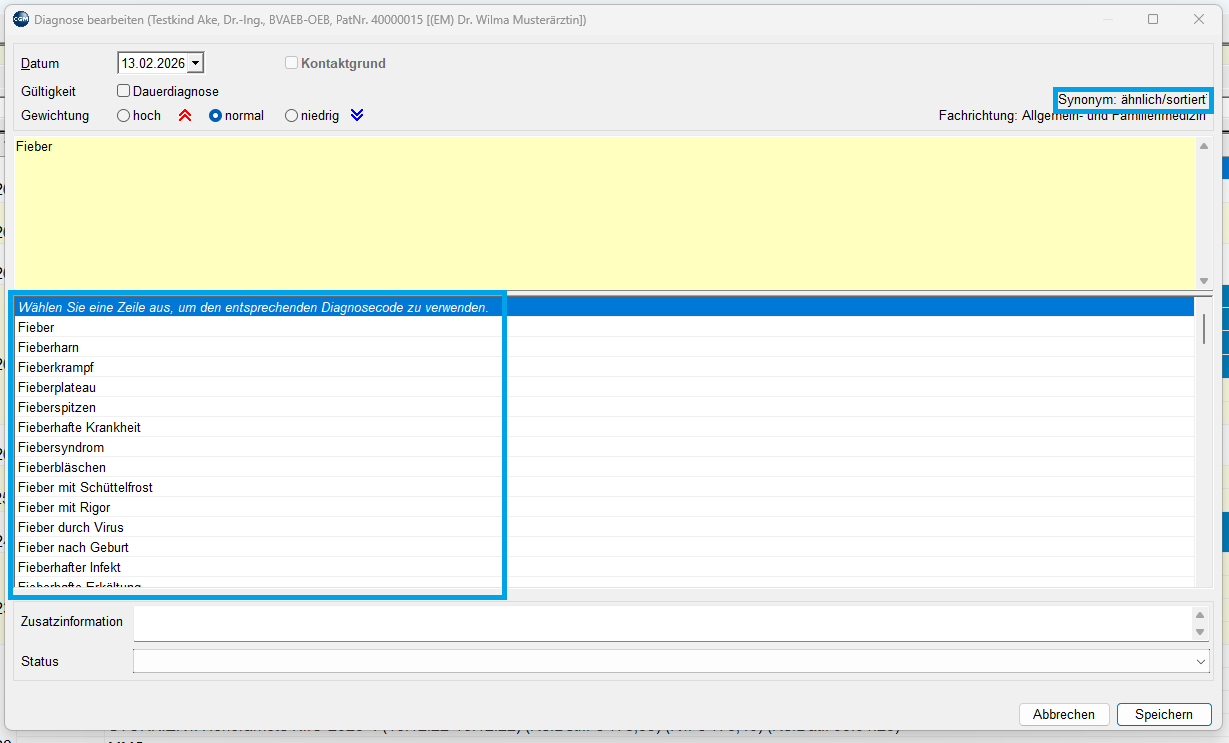The image size is (1229, 743).
Task: Select Fieberkrampf from the diagnosis list
Action: [x=56, y=367]
